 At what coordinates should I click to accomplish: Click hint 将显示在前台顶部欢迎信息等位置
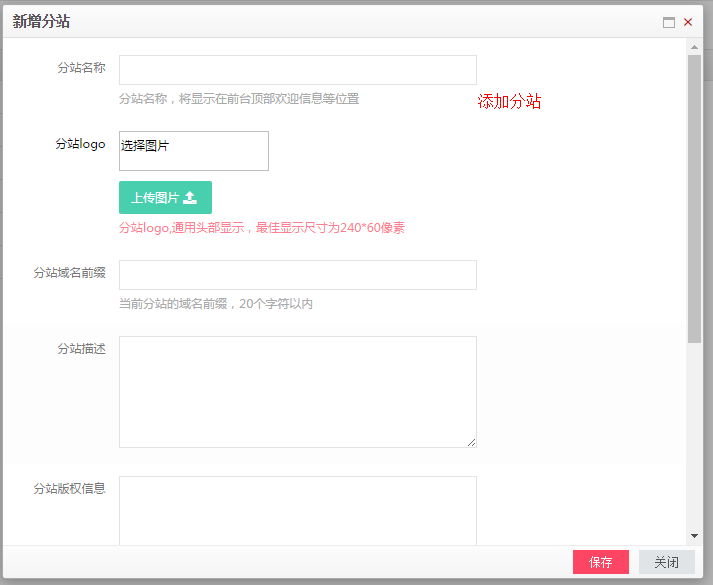[x=269, y=99]
